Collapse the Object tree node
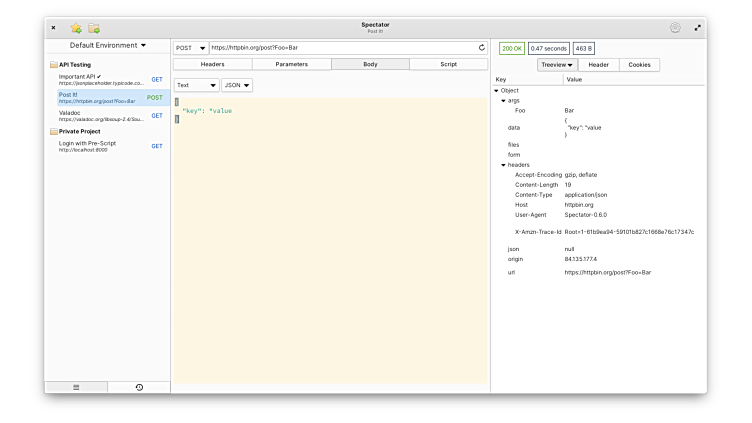 pos(497,91)
